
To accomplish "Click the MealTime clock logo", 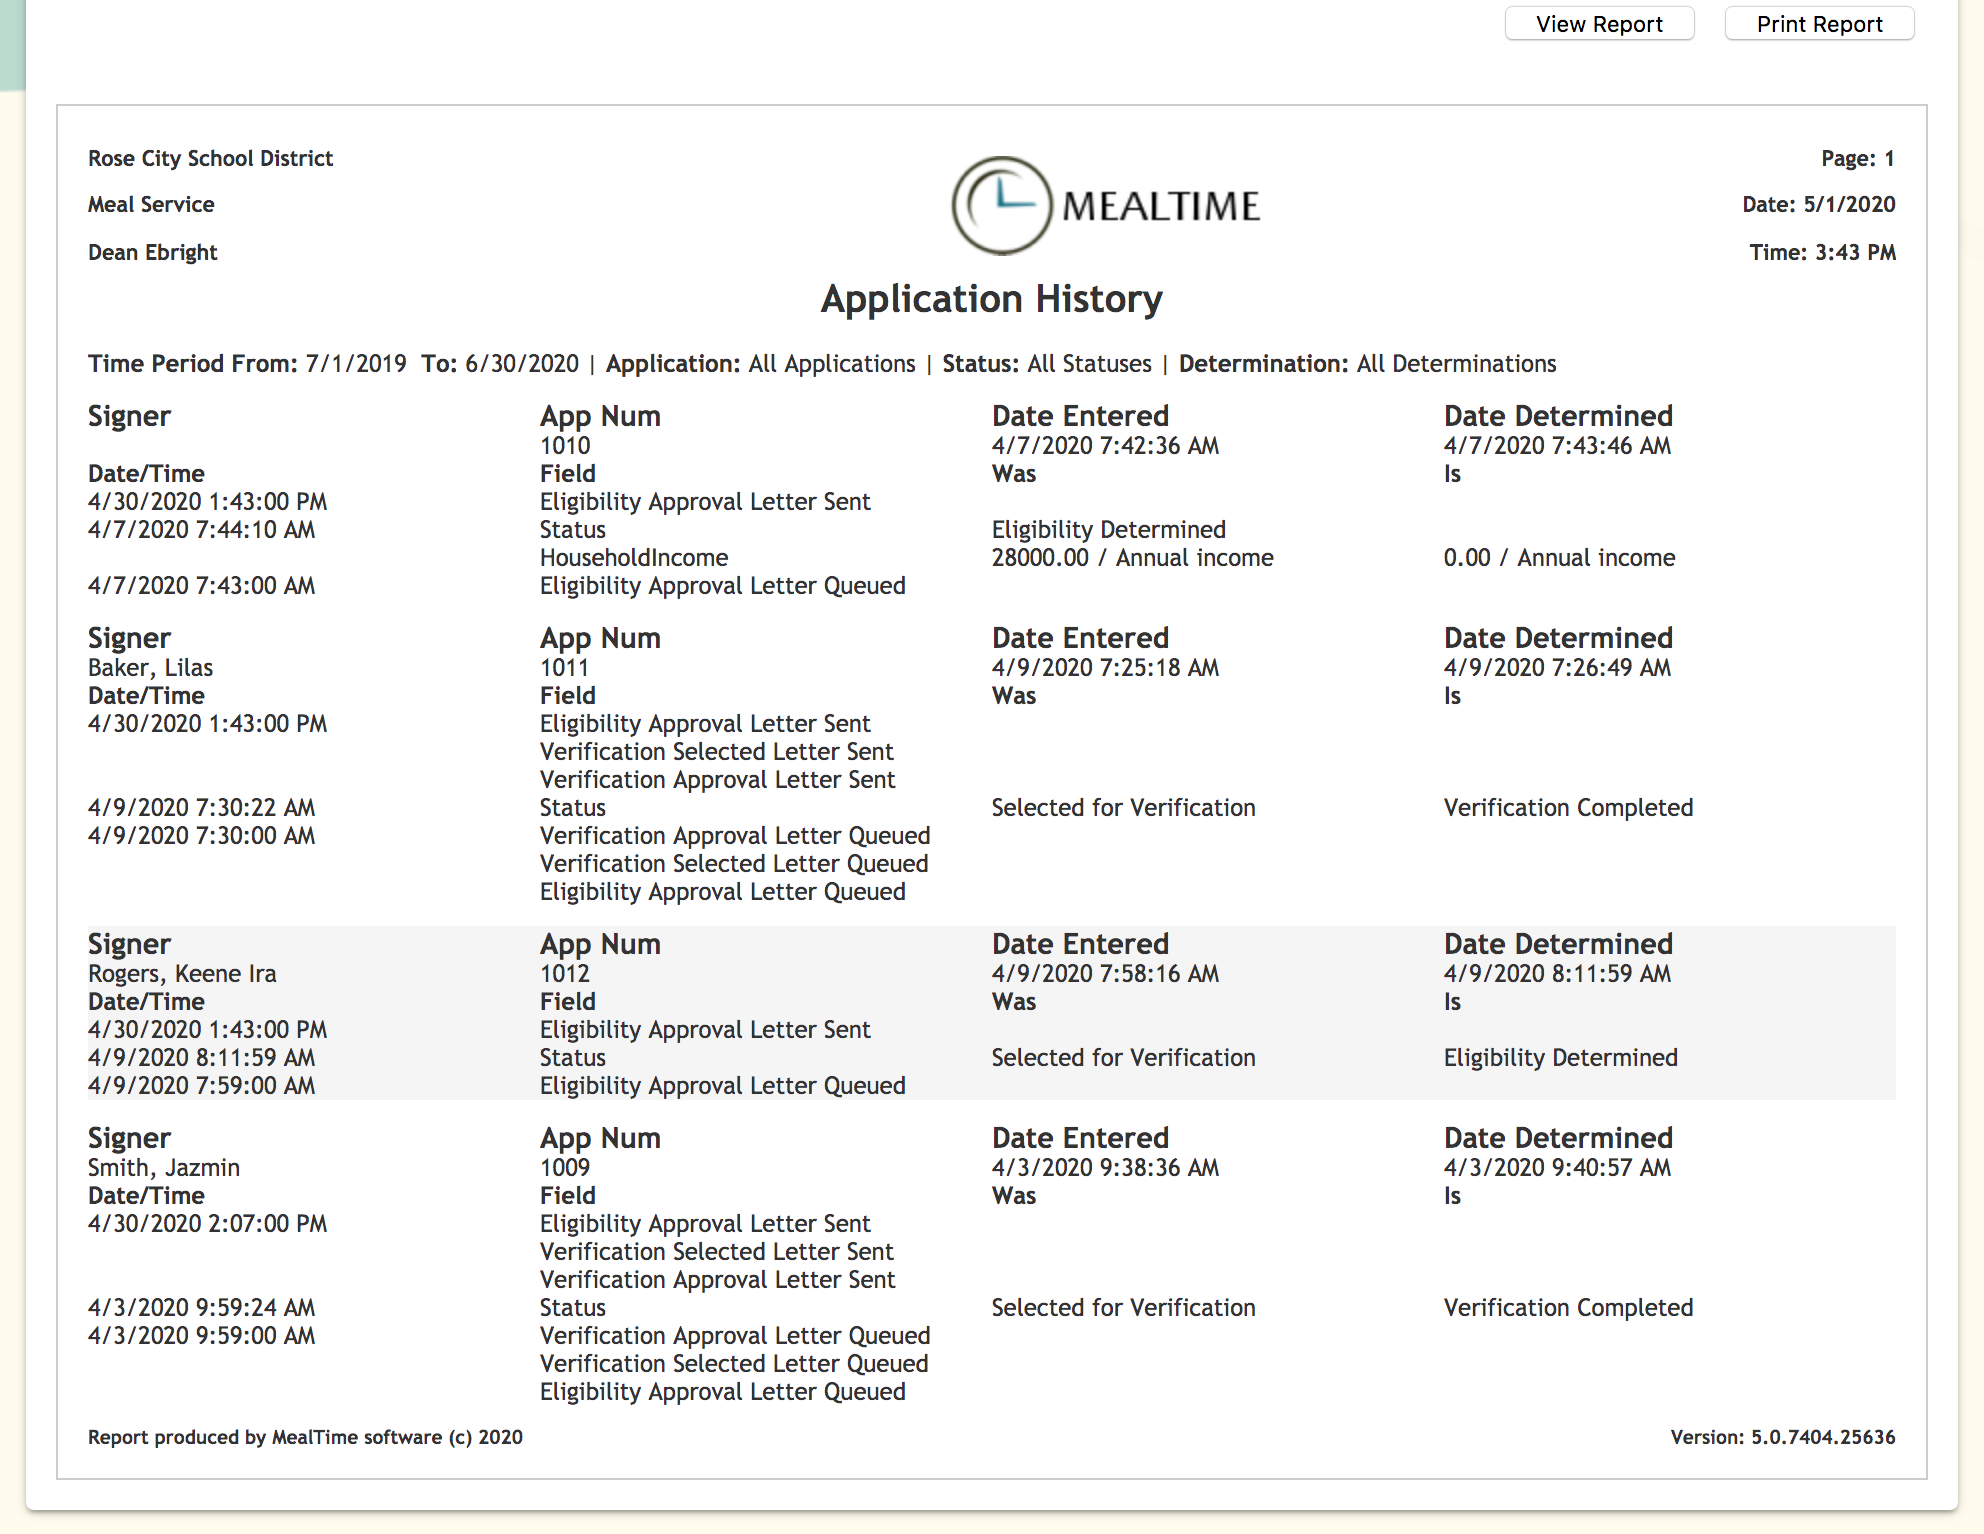I will pos(1002,205).
